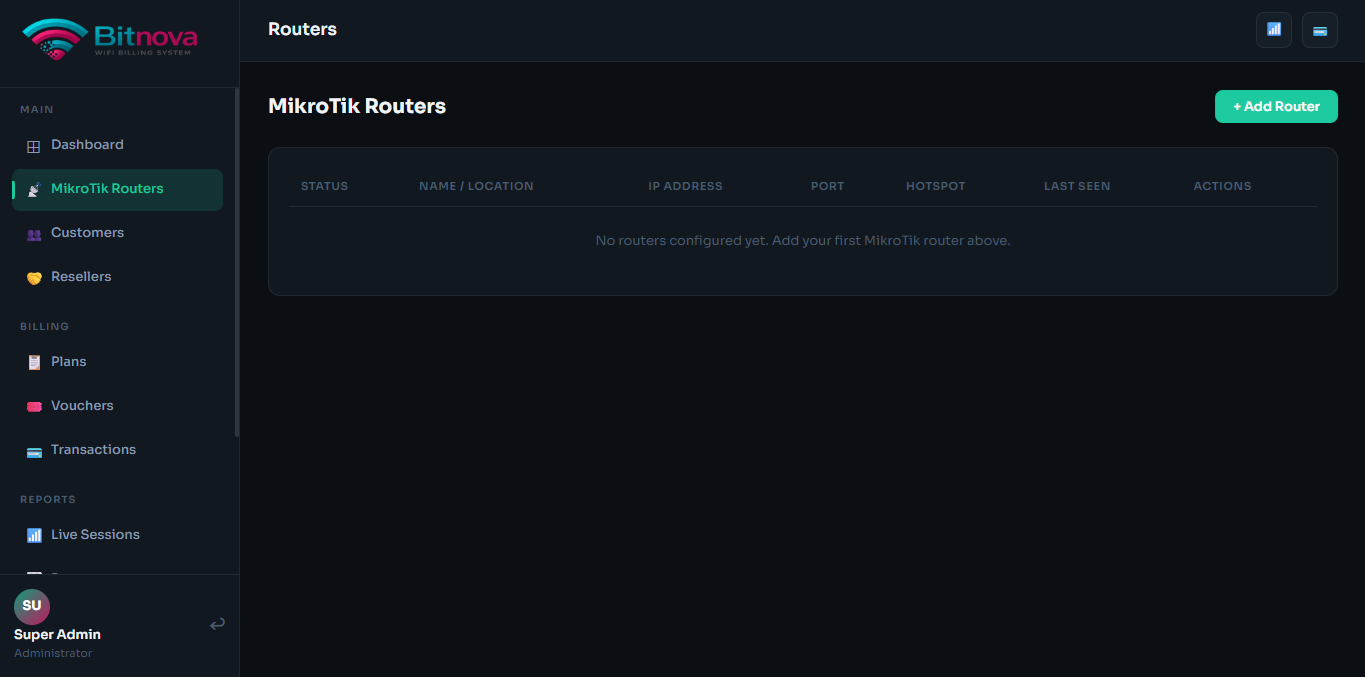Click the Bitnova logo
Image resolution: width=1365 pixels, height=677 pixels.
click(x=110, y=40)
